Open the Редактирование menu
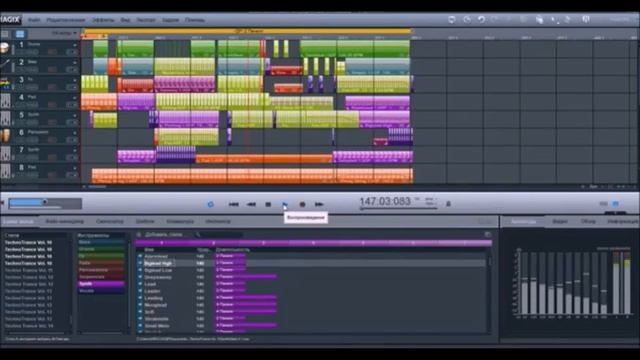 66,20
